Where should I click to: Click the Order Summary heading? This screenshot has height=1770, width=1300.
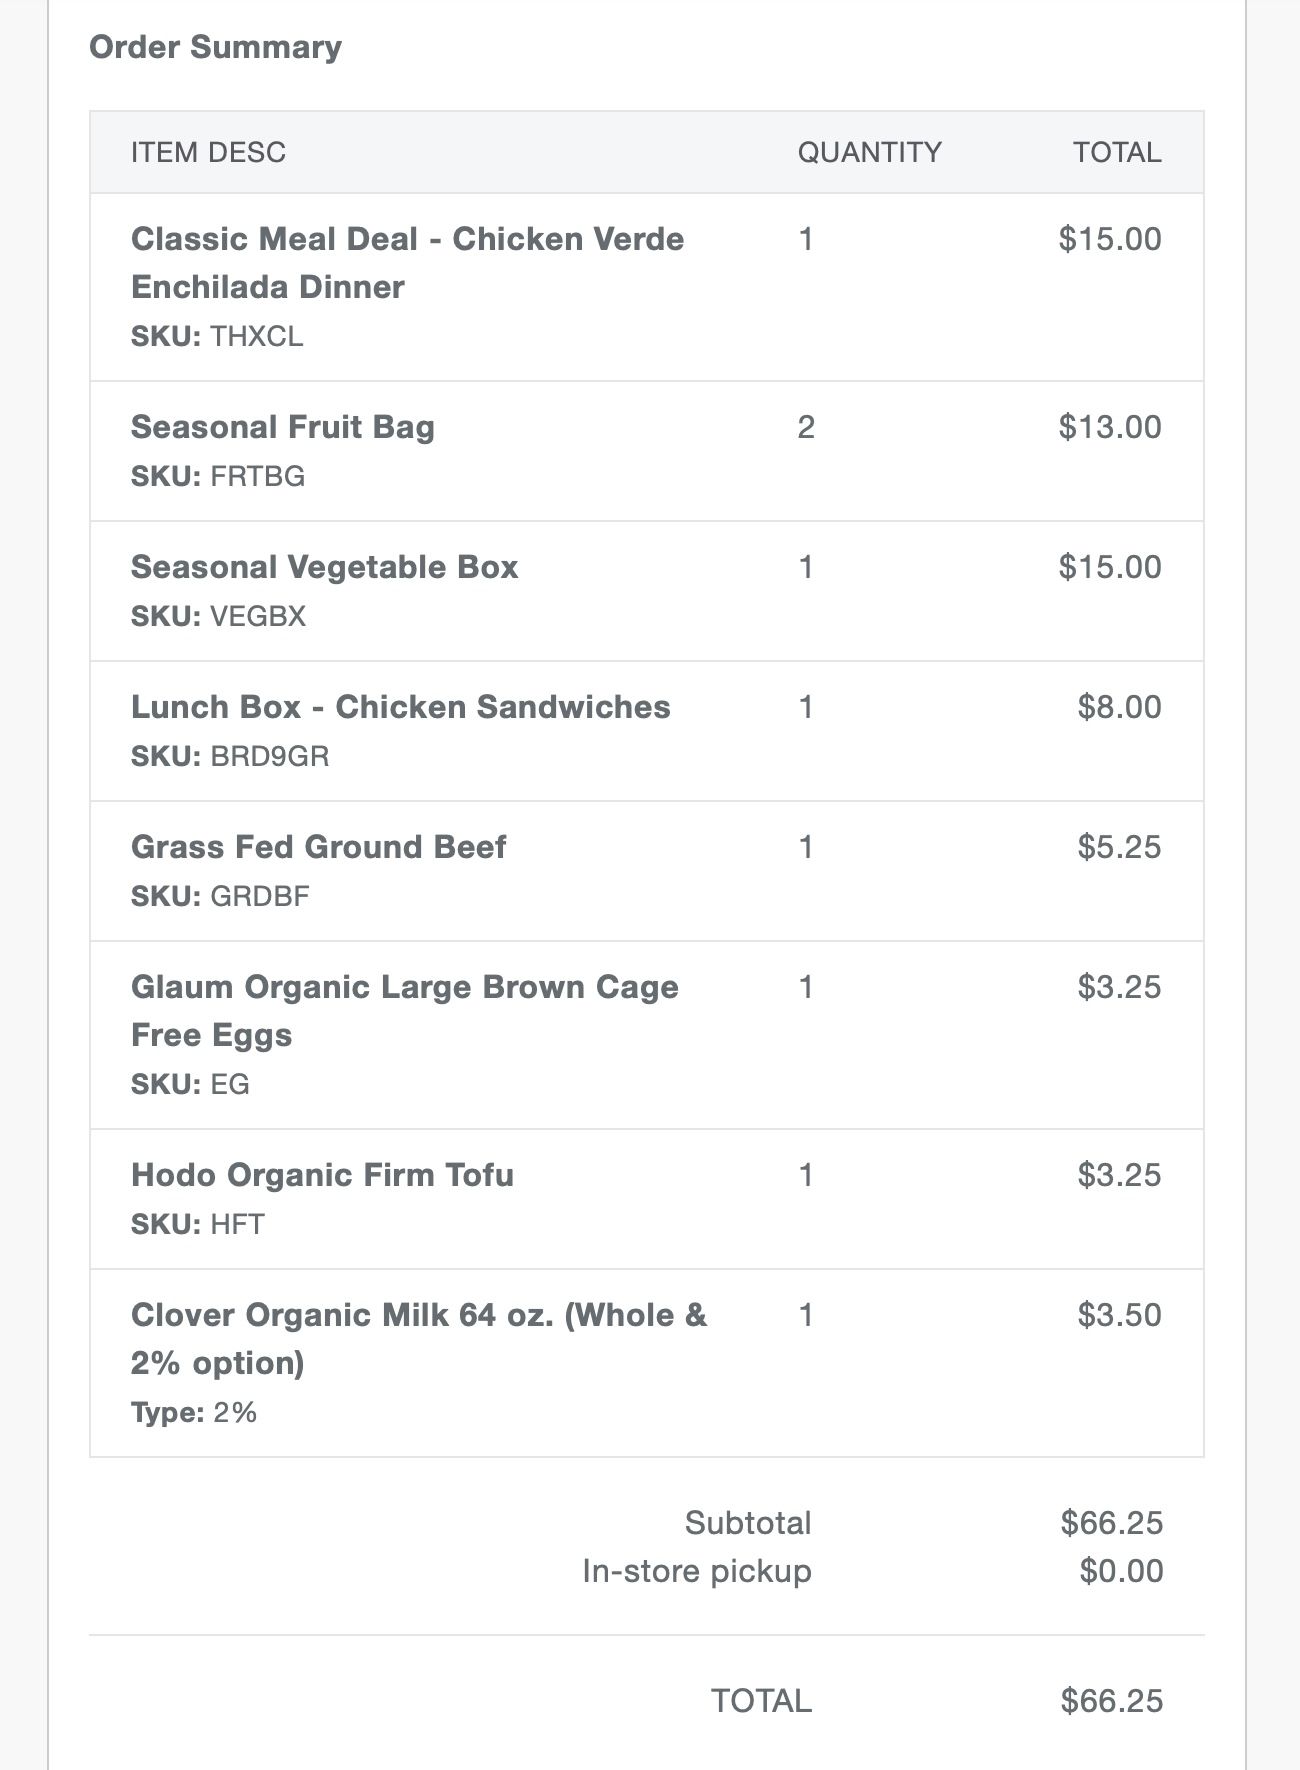216,47
